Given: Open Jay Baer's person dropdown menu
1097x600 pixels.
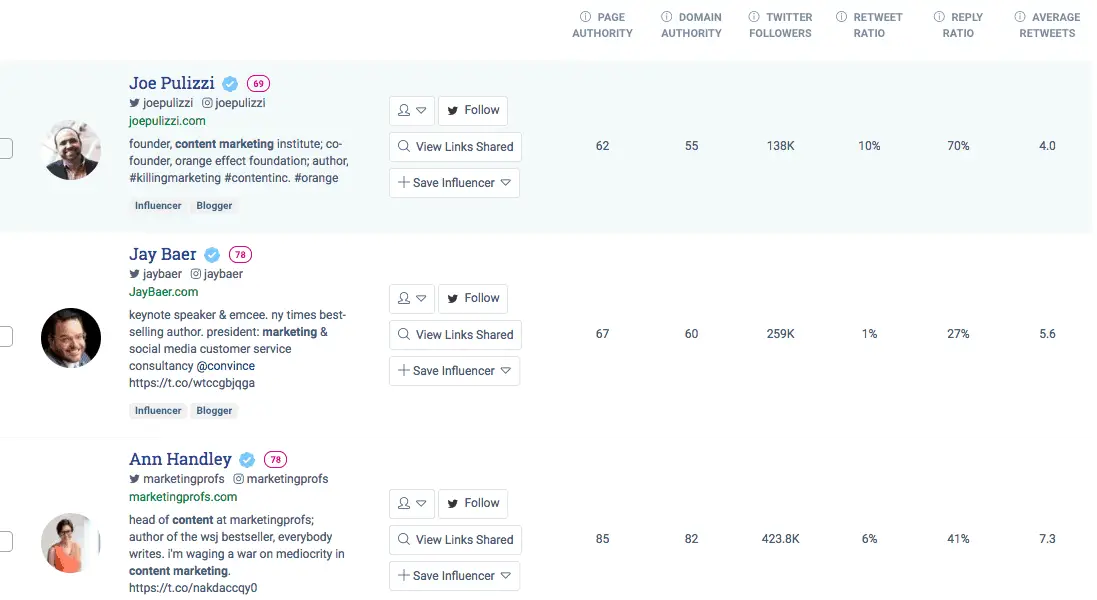Looking at the screenshot, I should pos(412,299).
